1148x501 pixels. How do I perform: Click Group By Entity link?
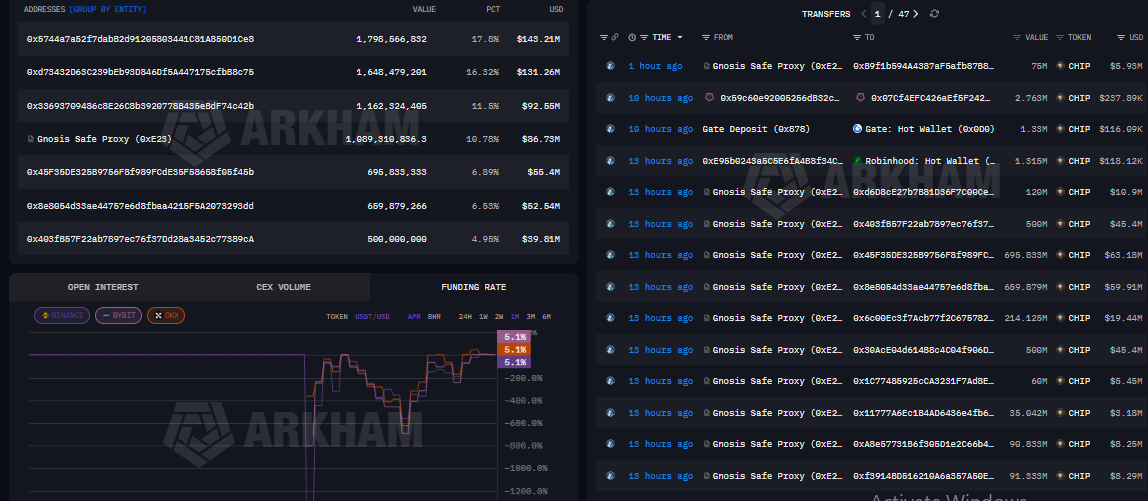107,9
